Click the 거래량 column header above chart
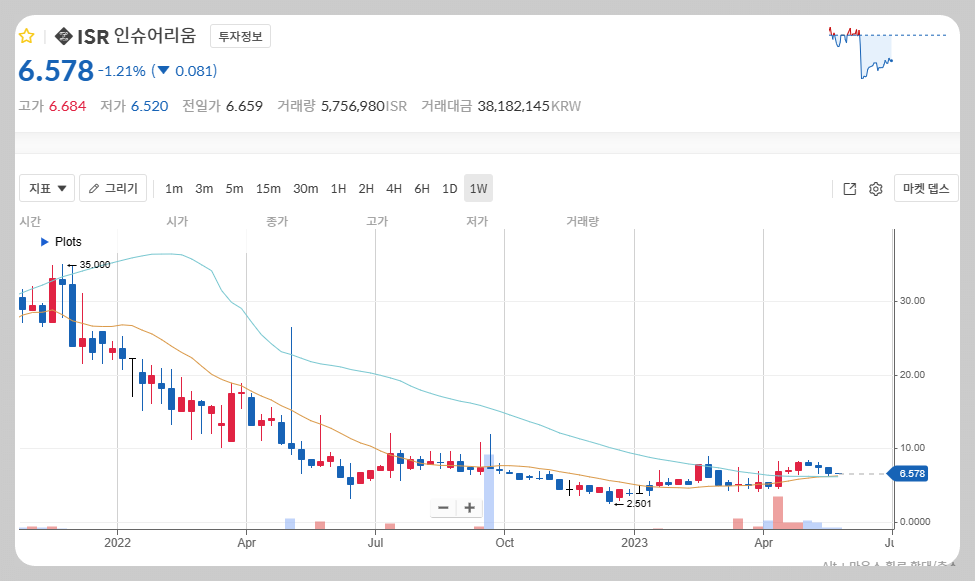The width and height of the screenshot is (975, 581). pyautogui.click(x=583, y=221)
